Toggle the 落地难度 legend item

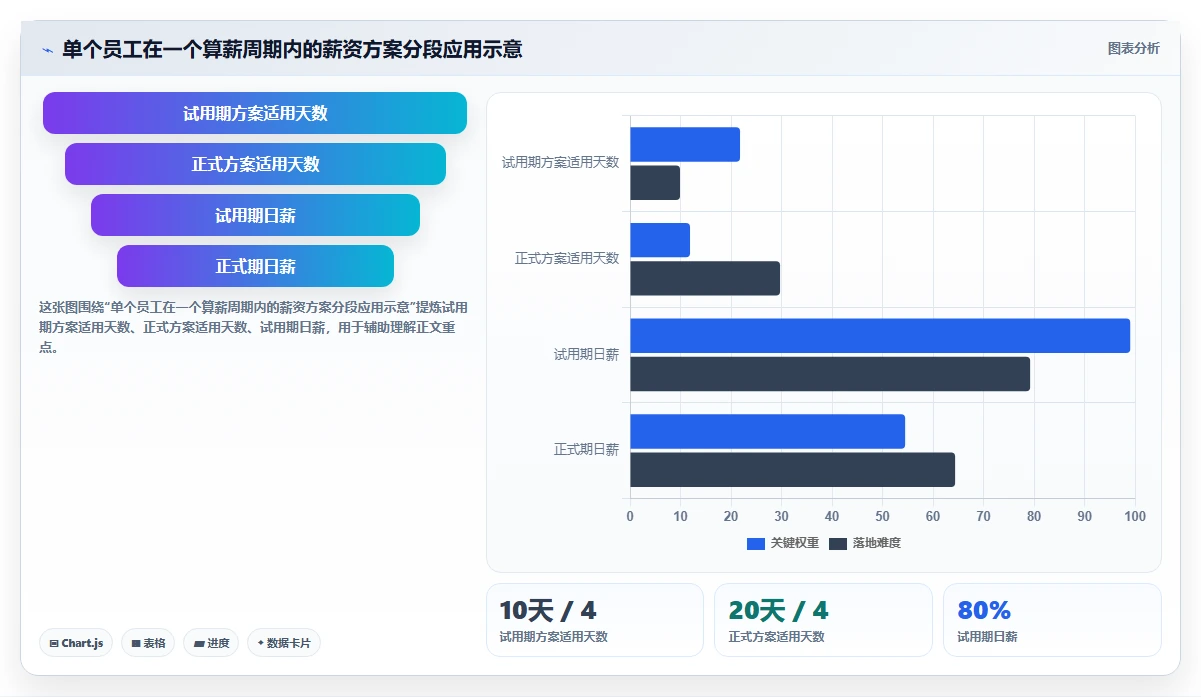click(865, 543)
